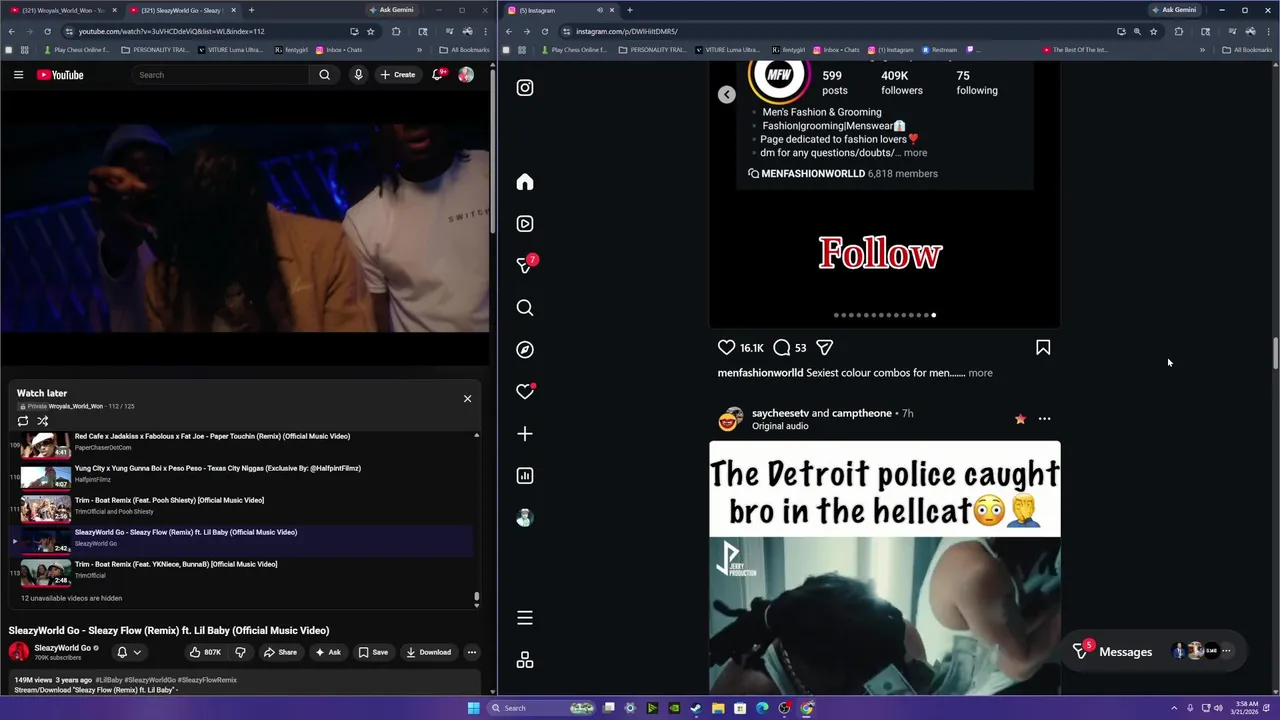Share the menfashionworlld post
1280x720 pixels.
click(x=824, y=347)
